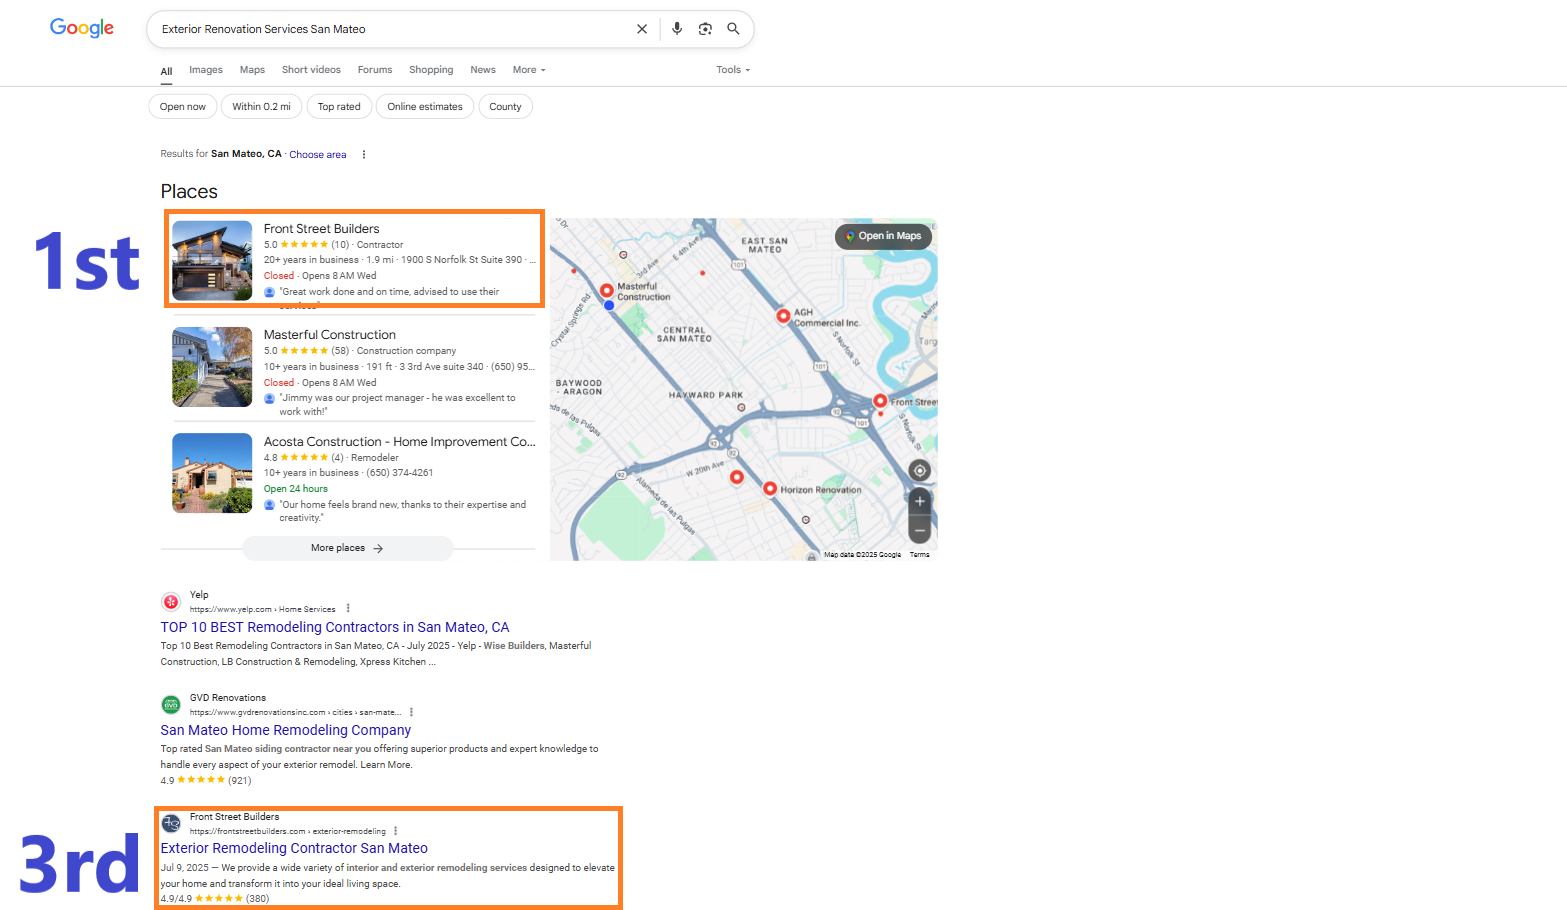Click the yelp.com Home Services URL
The height and width of the screenshot is (910, 1567).
coord(263,609)
